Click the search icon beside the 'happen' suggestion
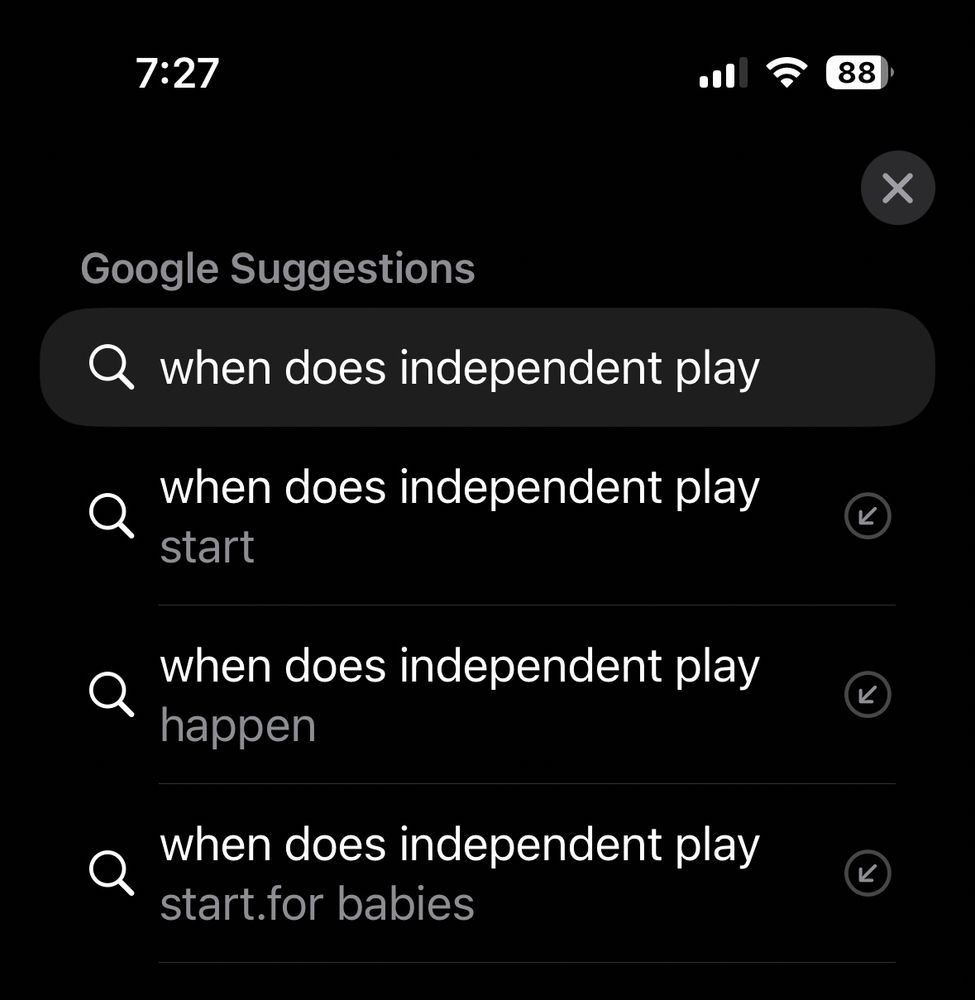This screenshot has width=975, height=1000. [113, 694]
